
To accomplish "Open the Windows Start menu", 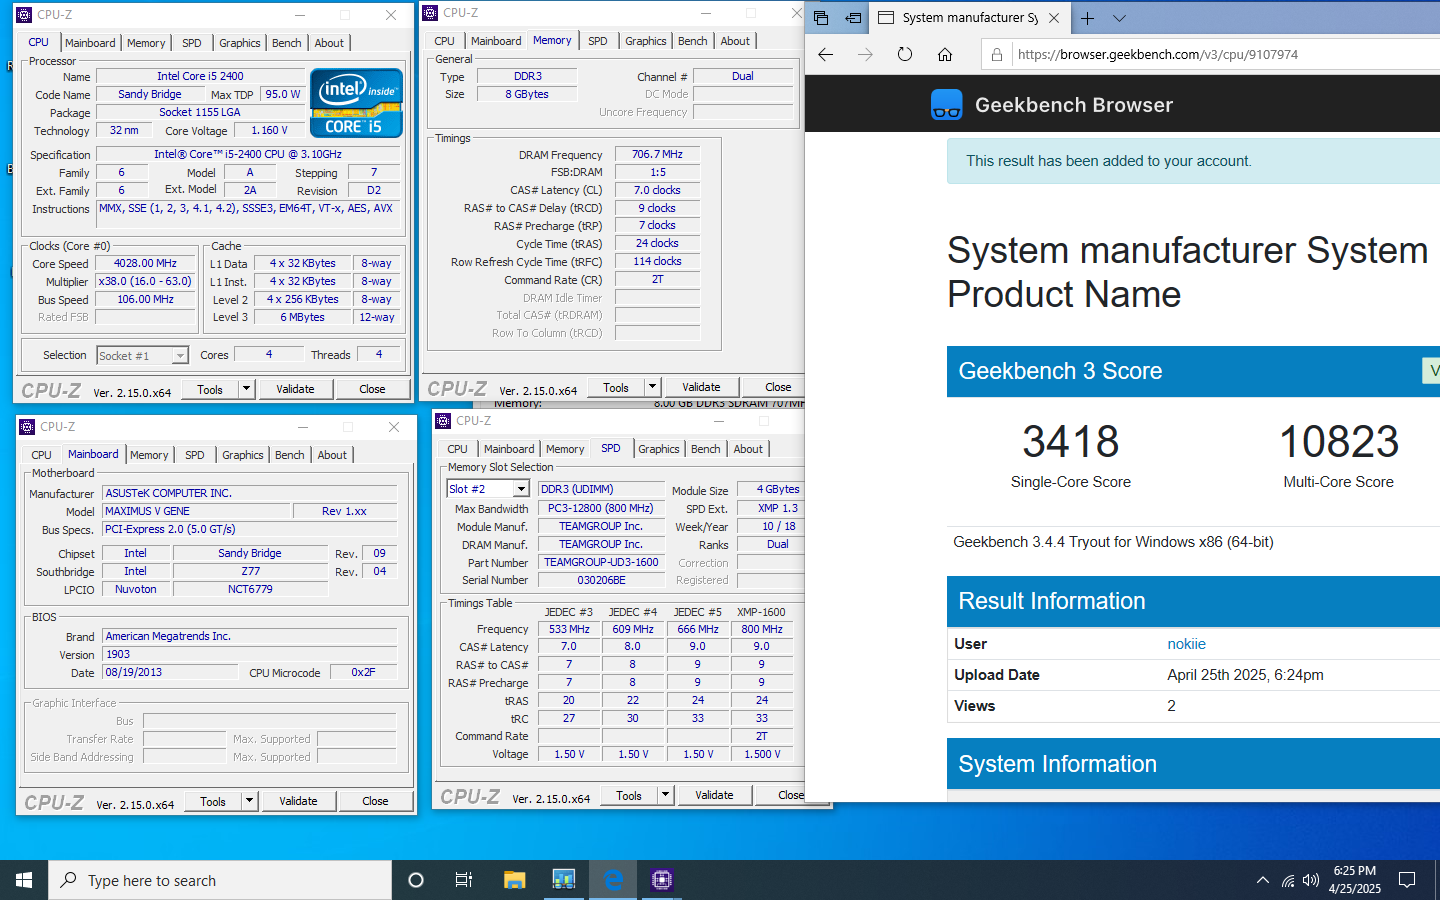I will pos(24,880).
